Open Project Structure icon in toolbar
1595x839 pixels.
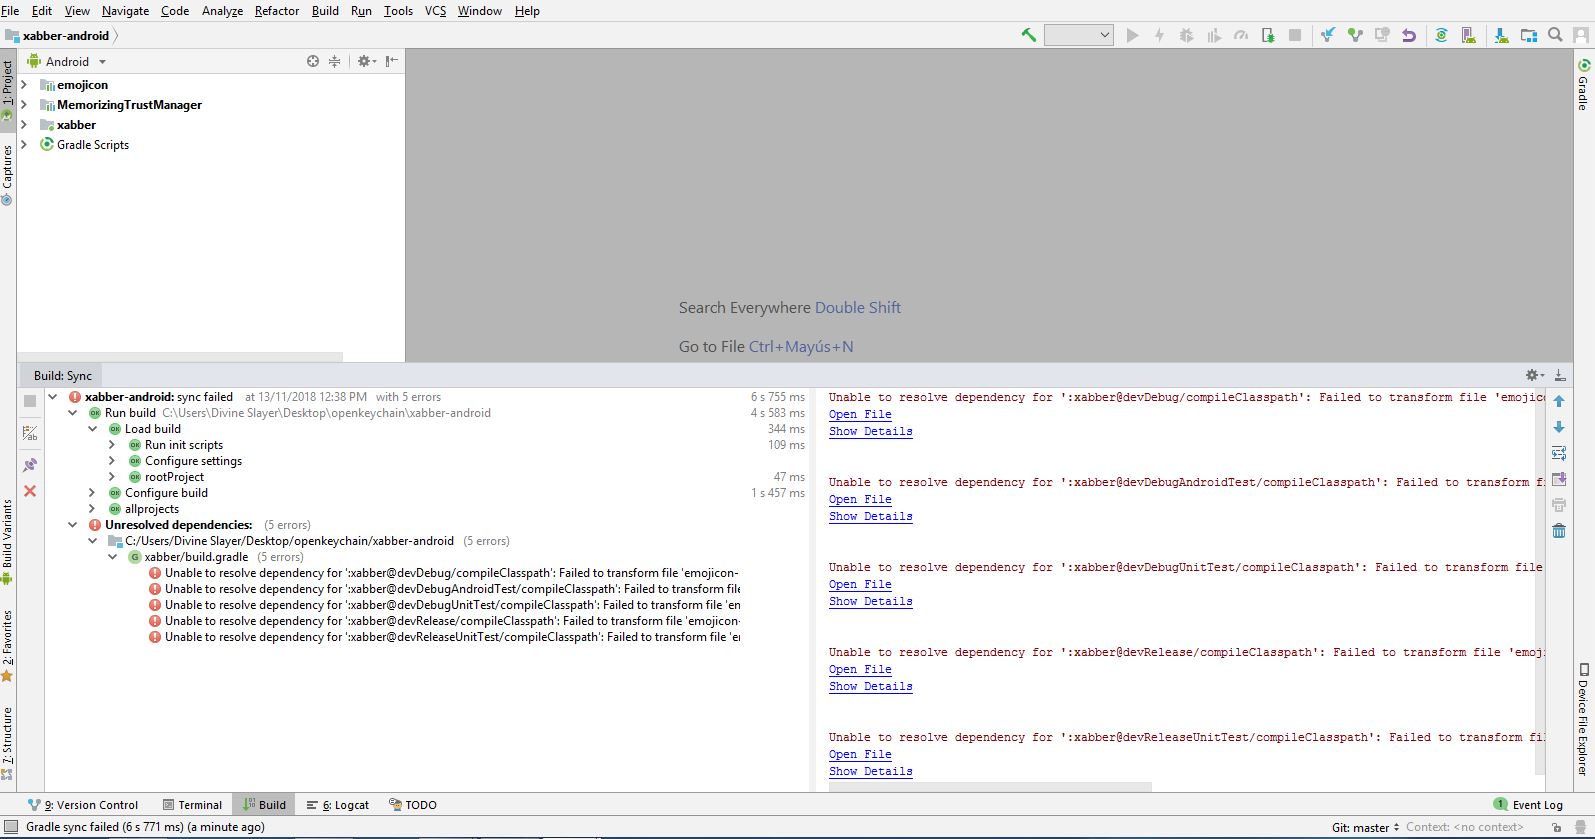(x=1529, y=35)
